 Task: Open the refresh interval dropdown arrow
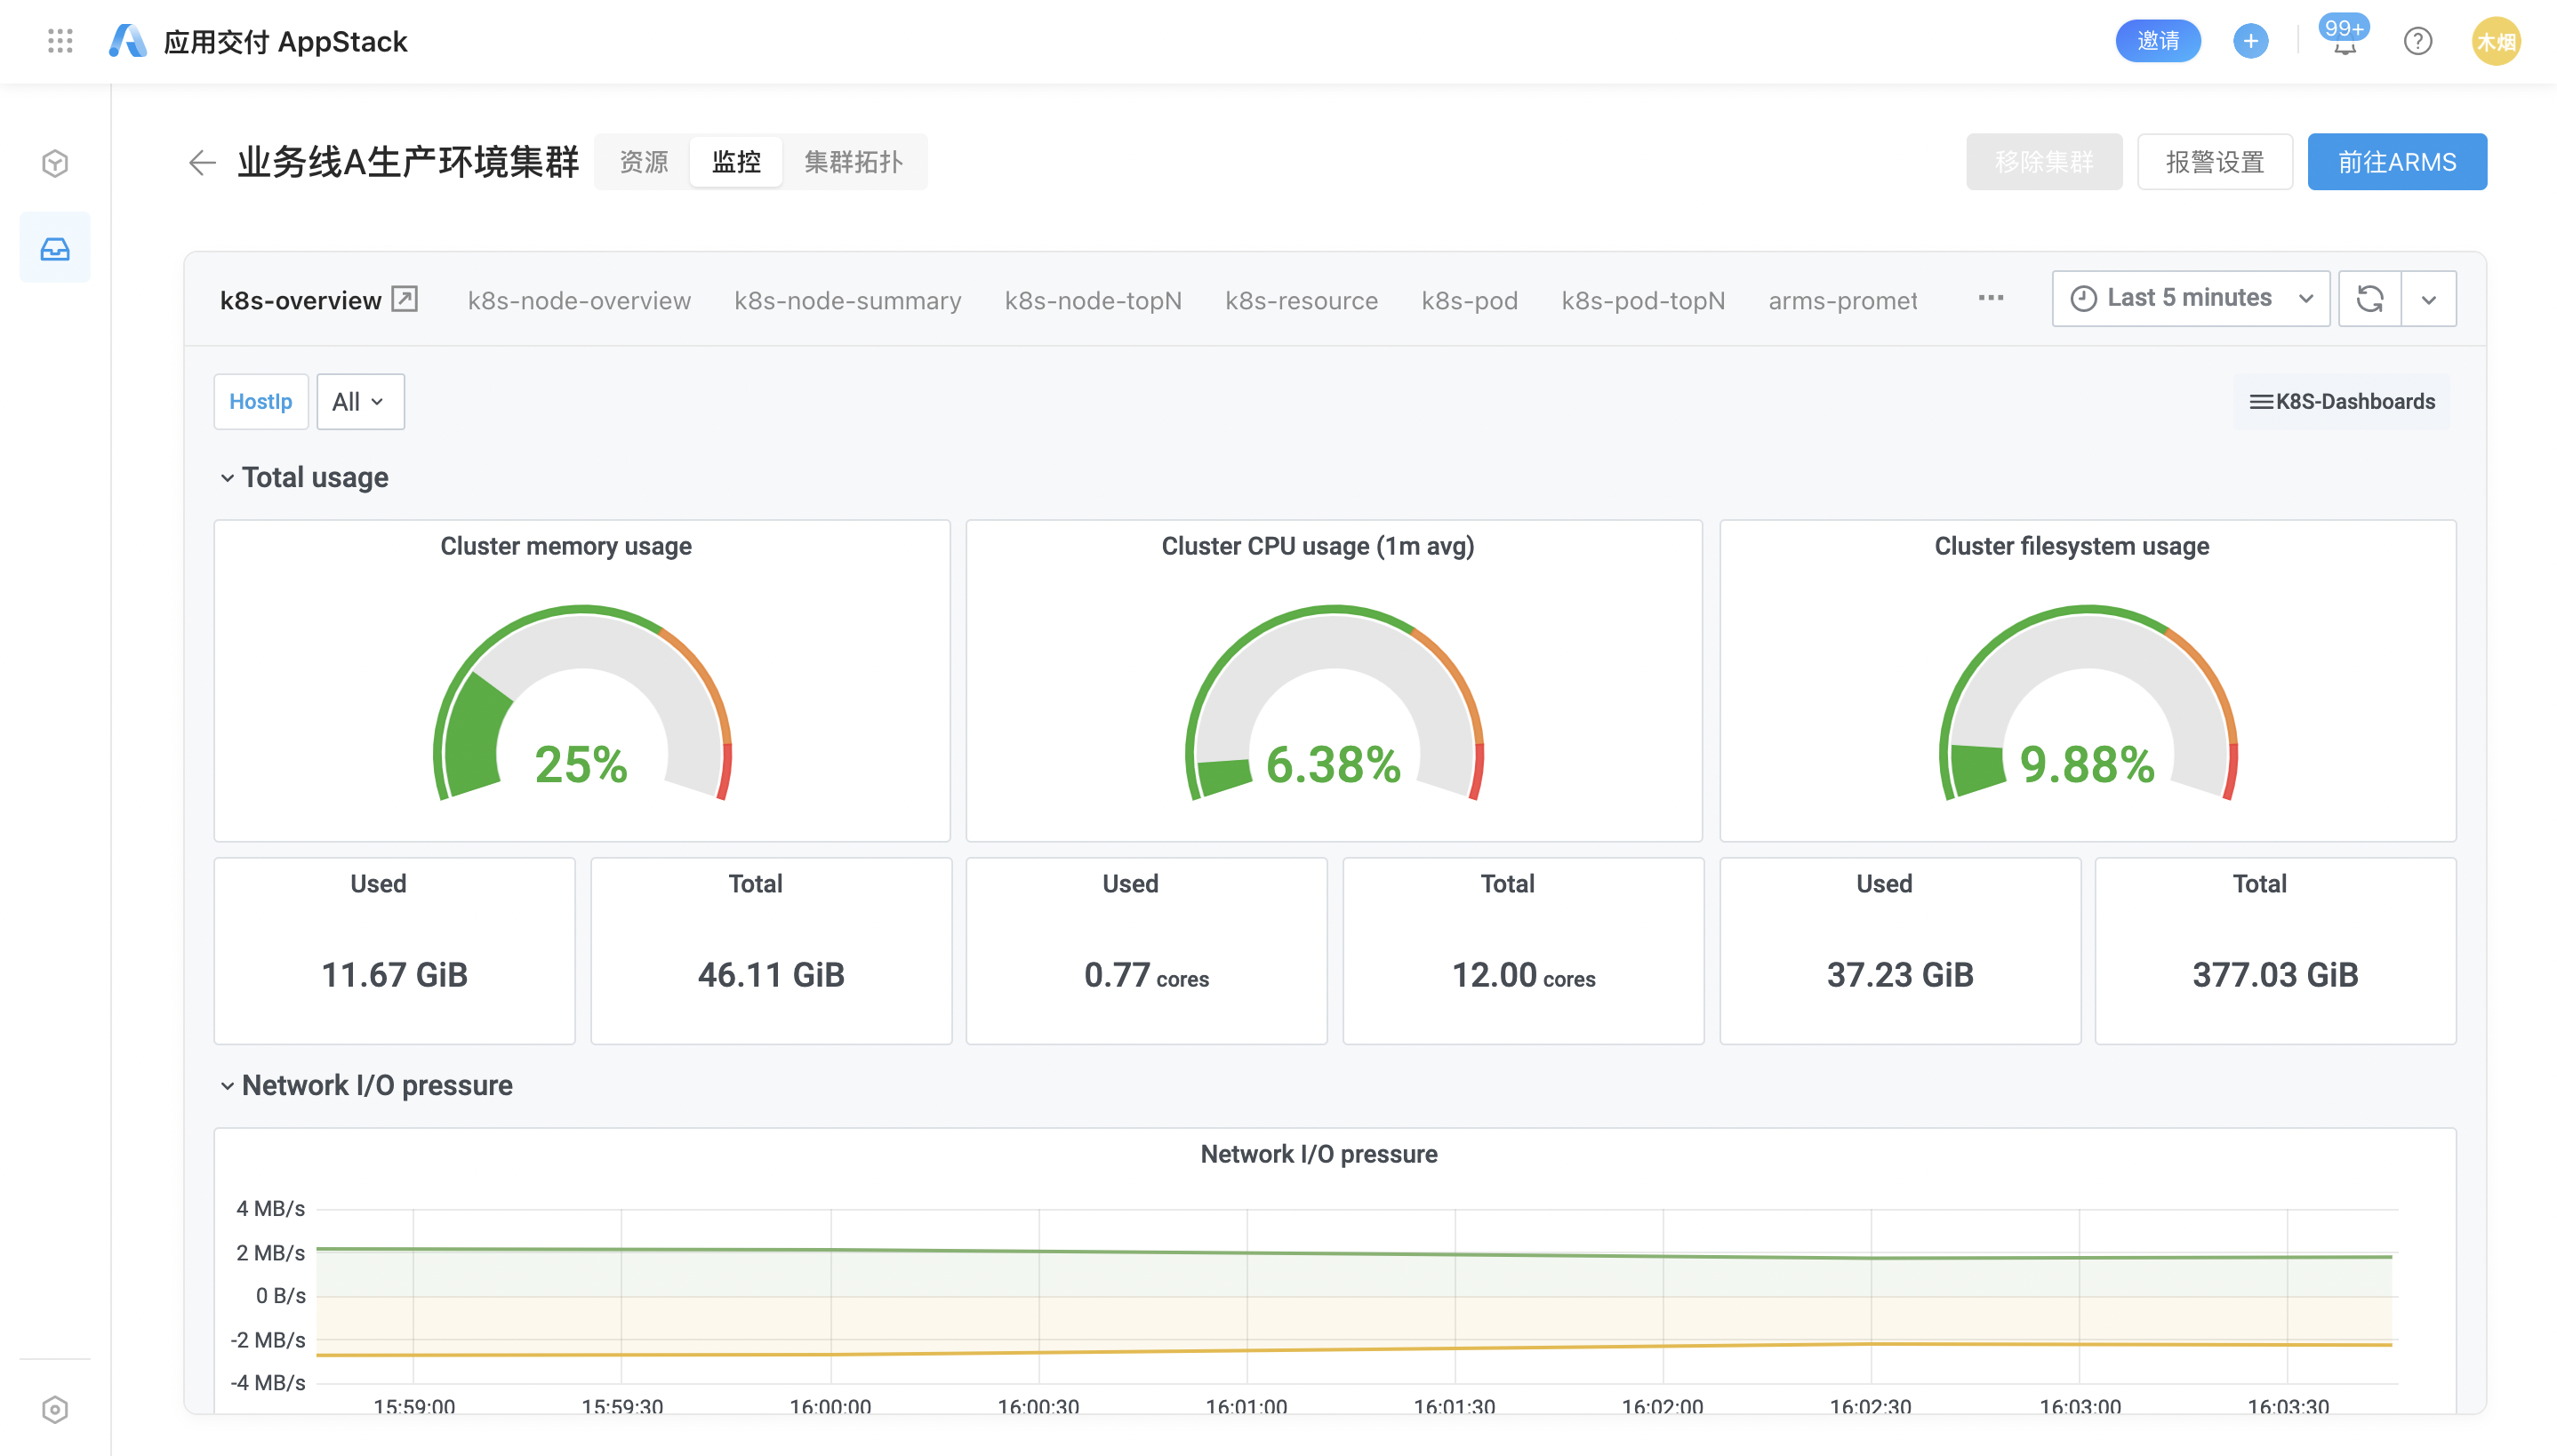2428,298
